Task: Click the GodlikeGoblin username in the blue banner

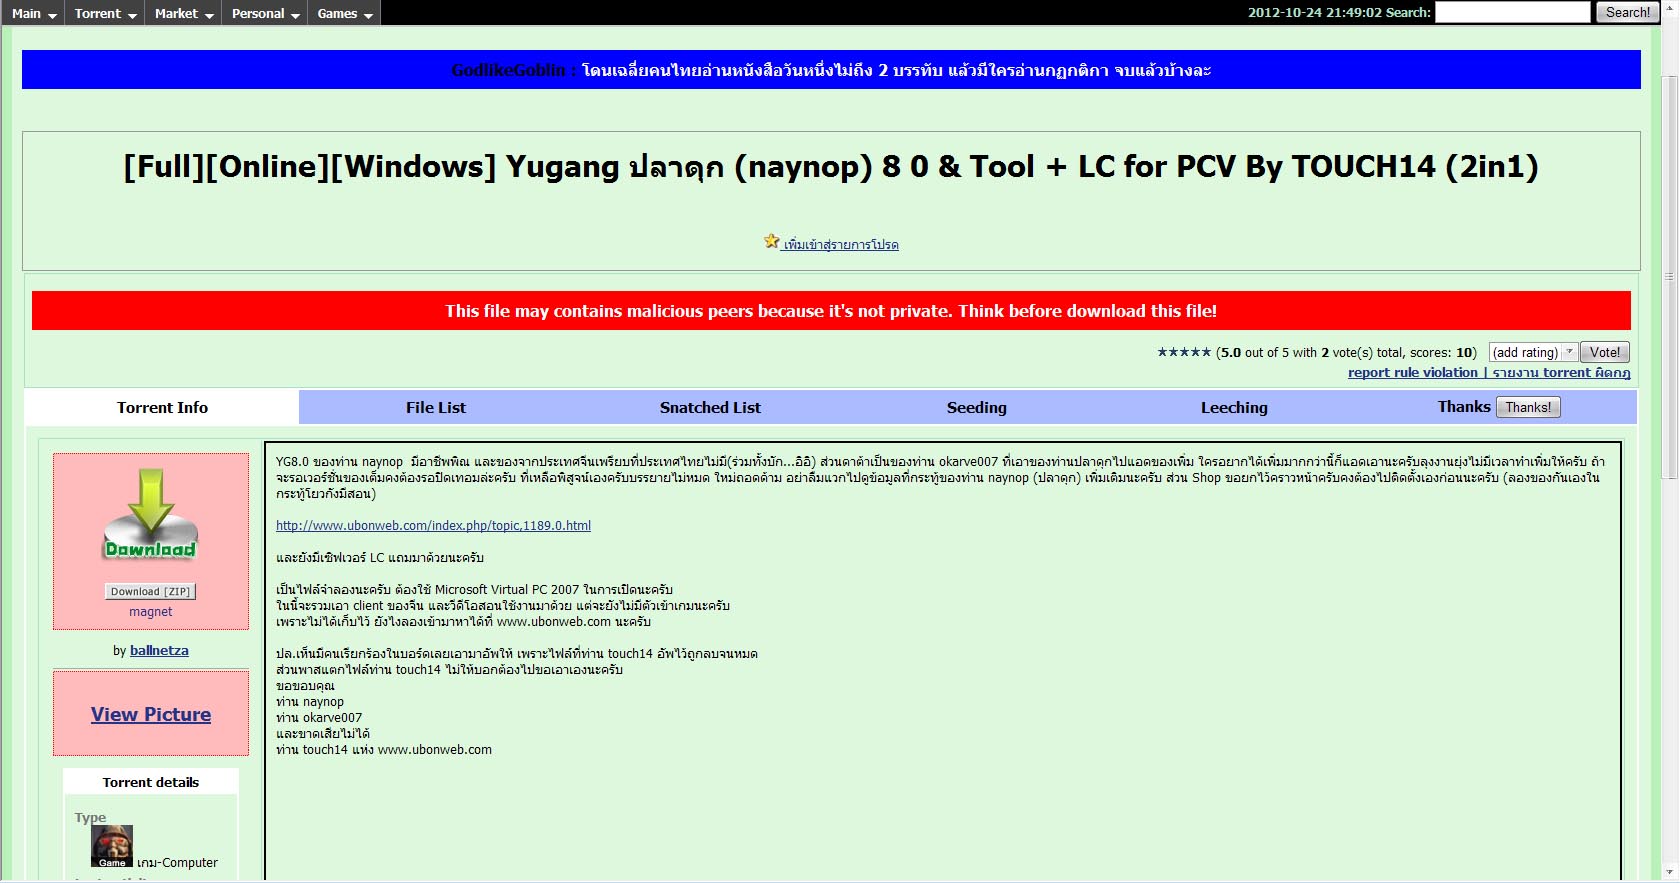Action: click(x=508, y=70)
